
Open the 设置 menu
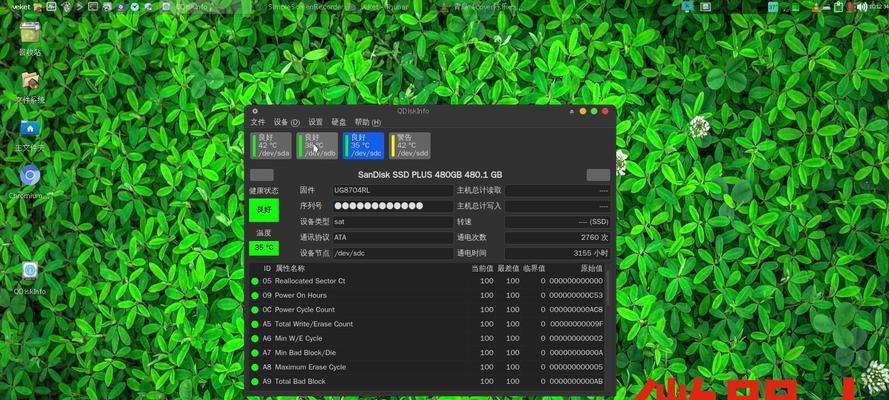[316, 122]
